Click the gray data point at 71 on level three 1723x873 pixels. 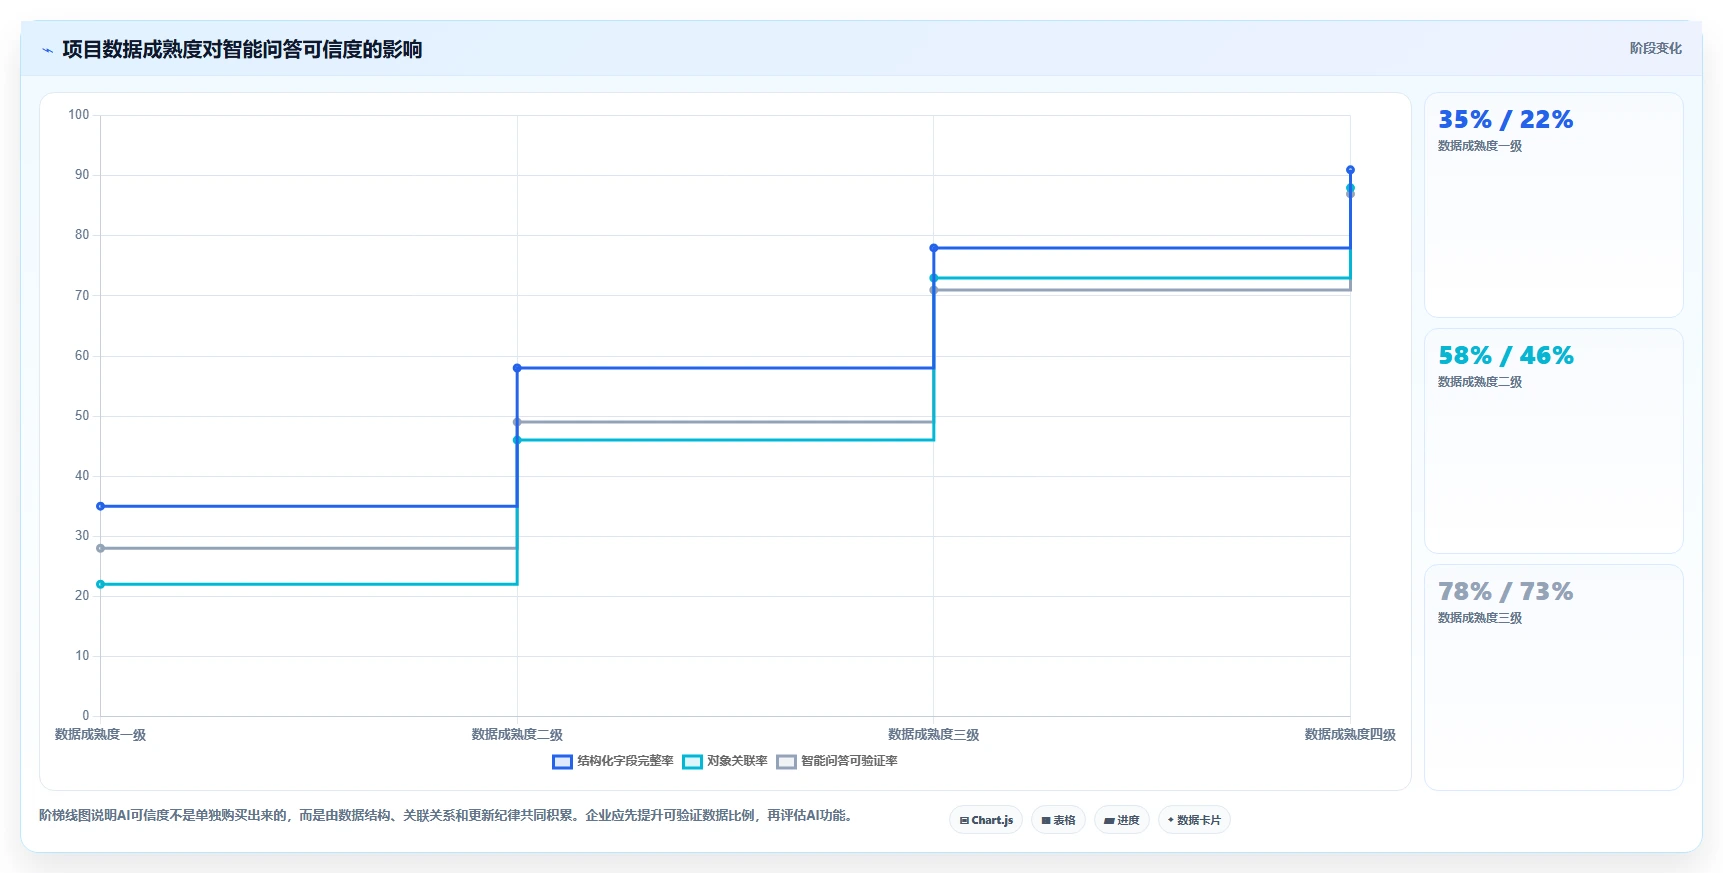pyautogui.click(x=934, y=290)
